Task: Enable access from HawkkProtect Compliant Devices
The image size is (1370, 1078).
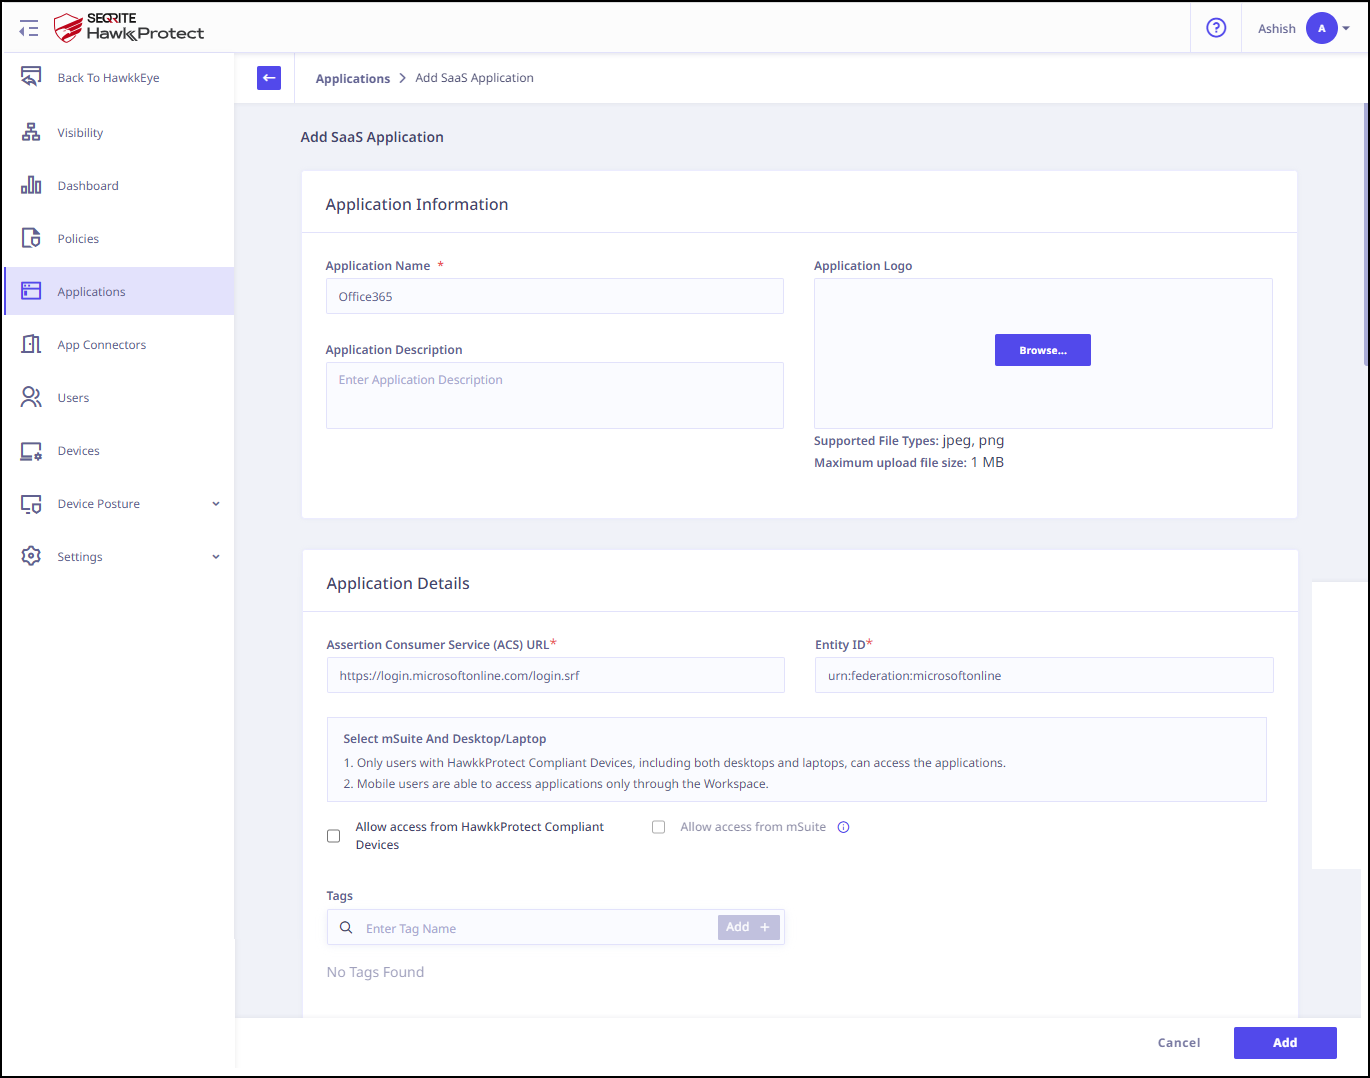Action: [334, 836]
